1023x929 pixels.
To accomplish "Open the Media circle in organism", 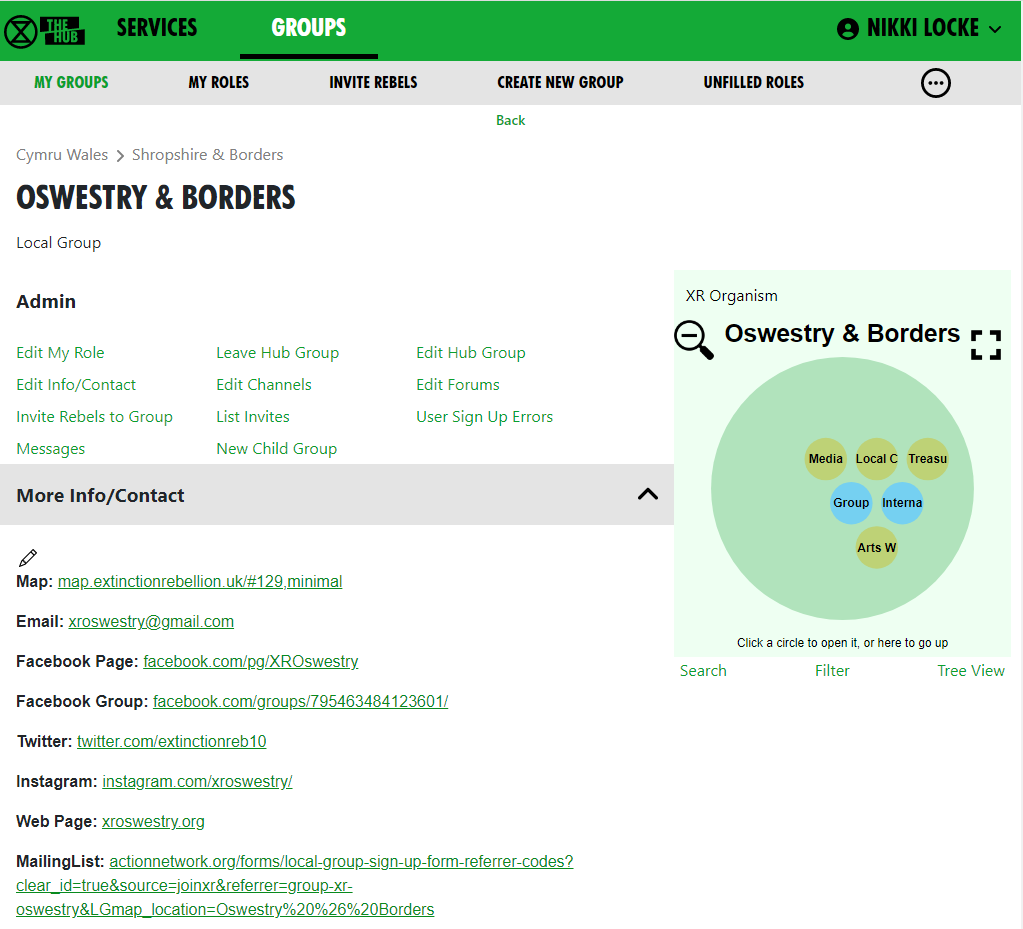I will tap(825, 459).
